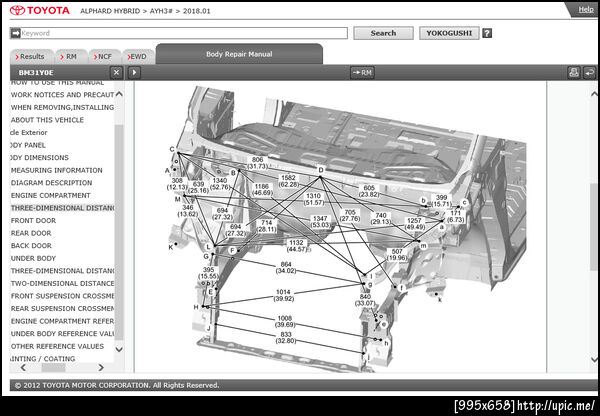600x416 pixels.
Task: Click the RM jump button
Action: coord(362,72)
